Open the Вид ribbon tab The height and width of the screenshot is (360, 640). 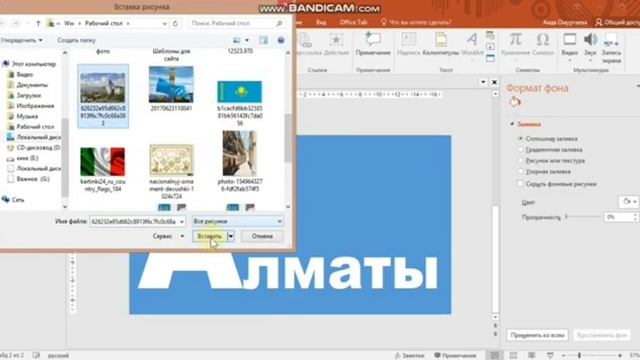click(x=321, y=22)
